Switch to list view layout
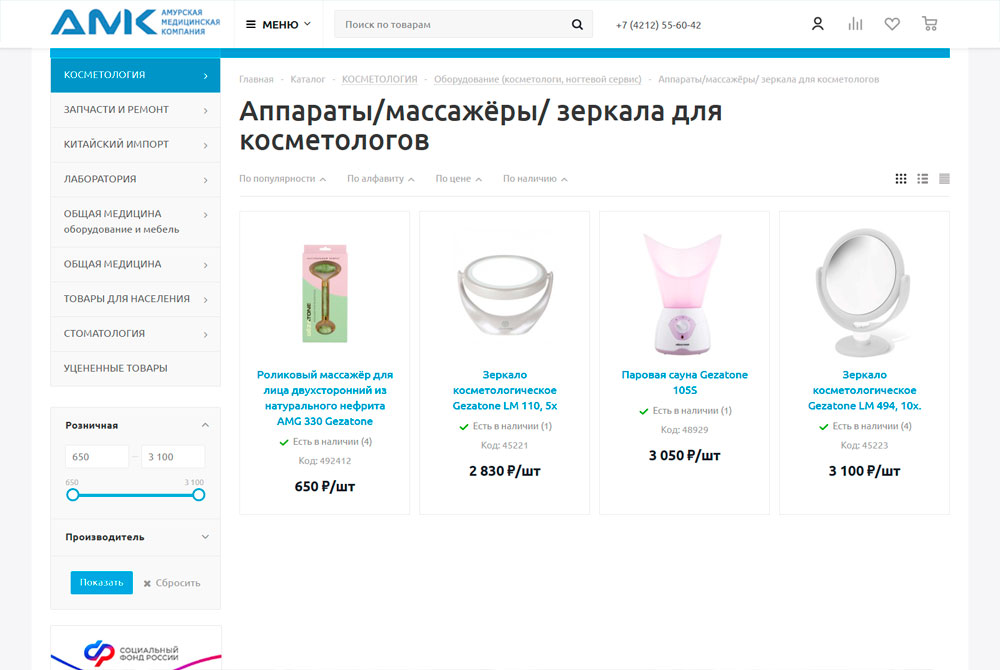The width and height of the screenshot is (1000, 670). click(922, 178)
